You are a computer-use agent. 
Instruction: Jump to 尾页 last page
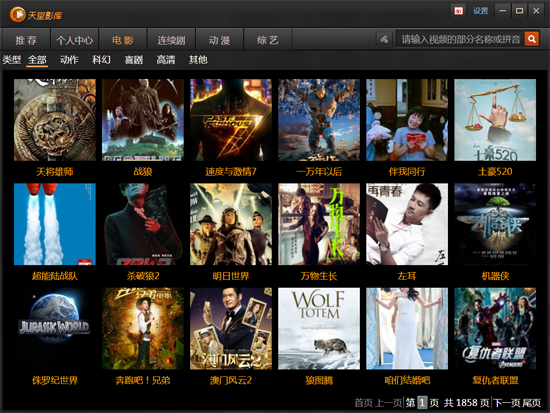coord(532,402)
